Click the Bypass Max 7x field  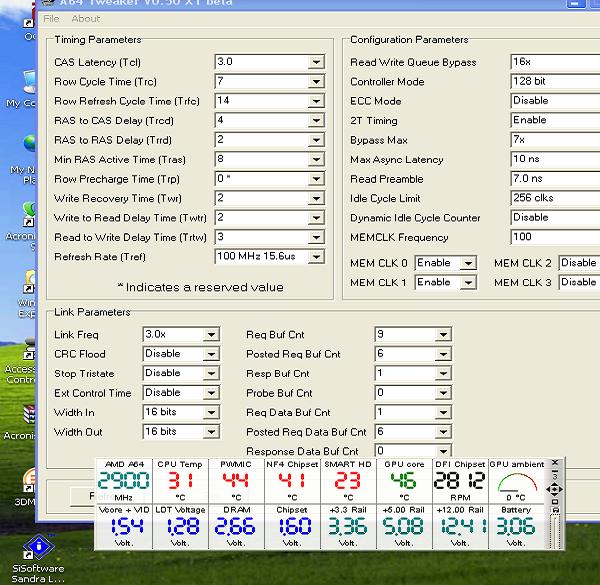[555, 140]
